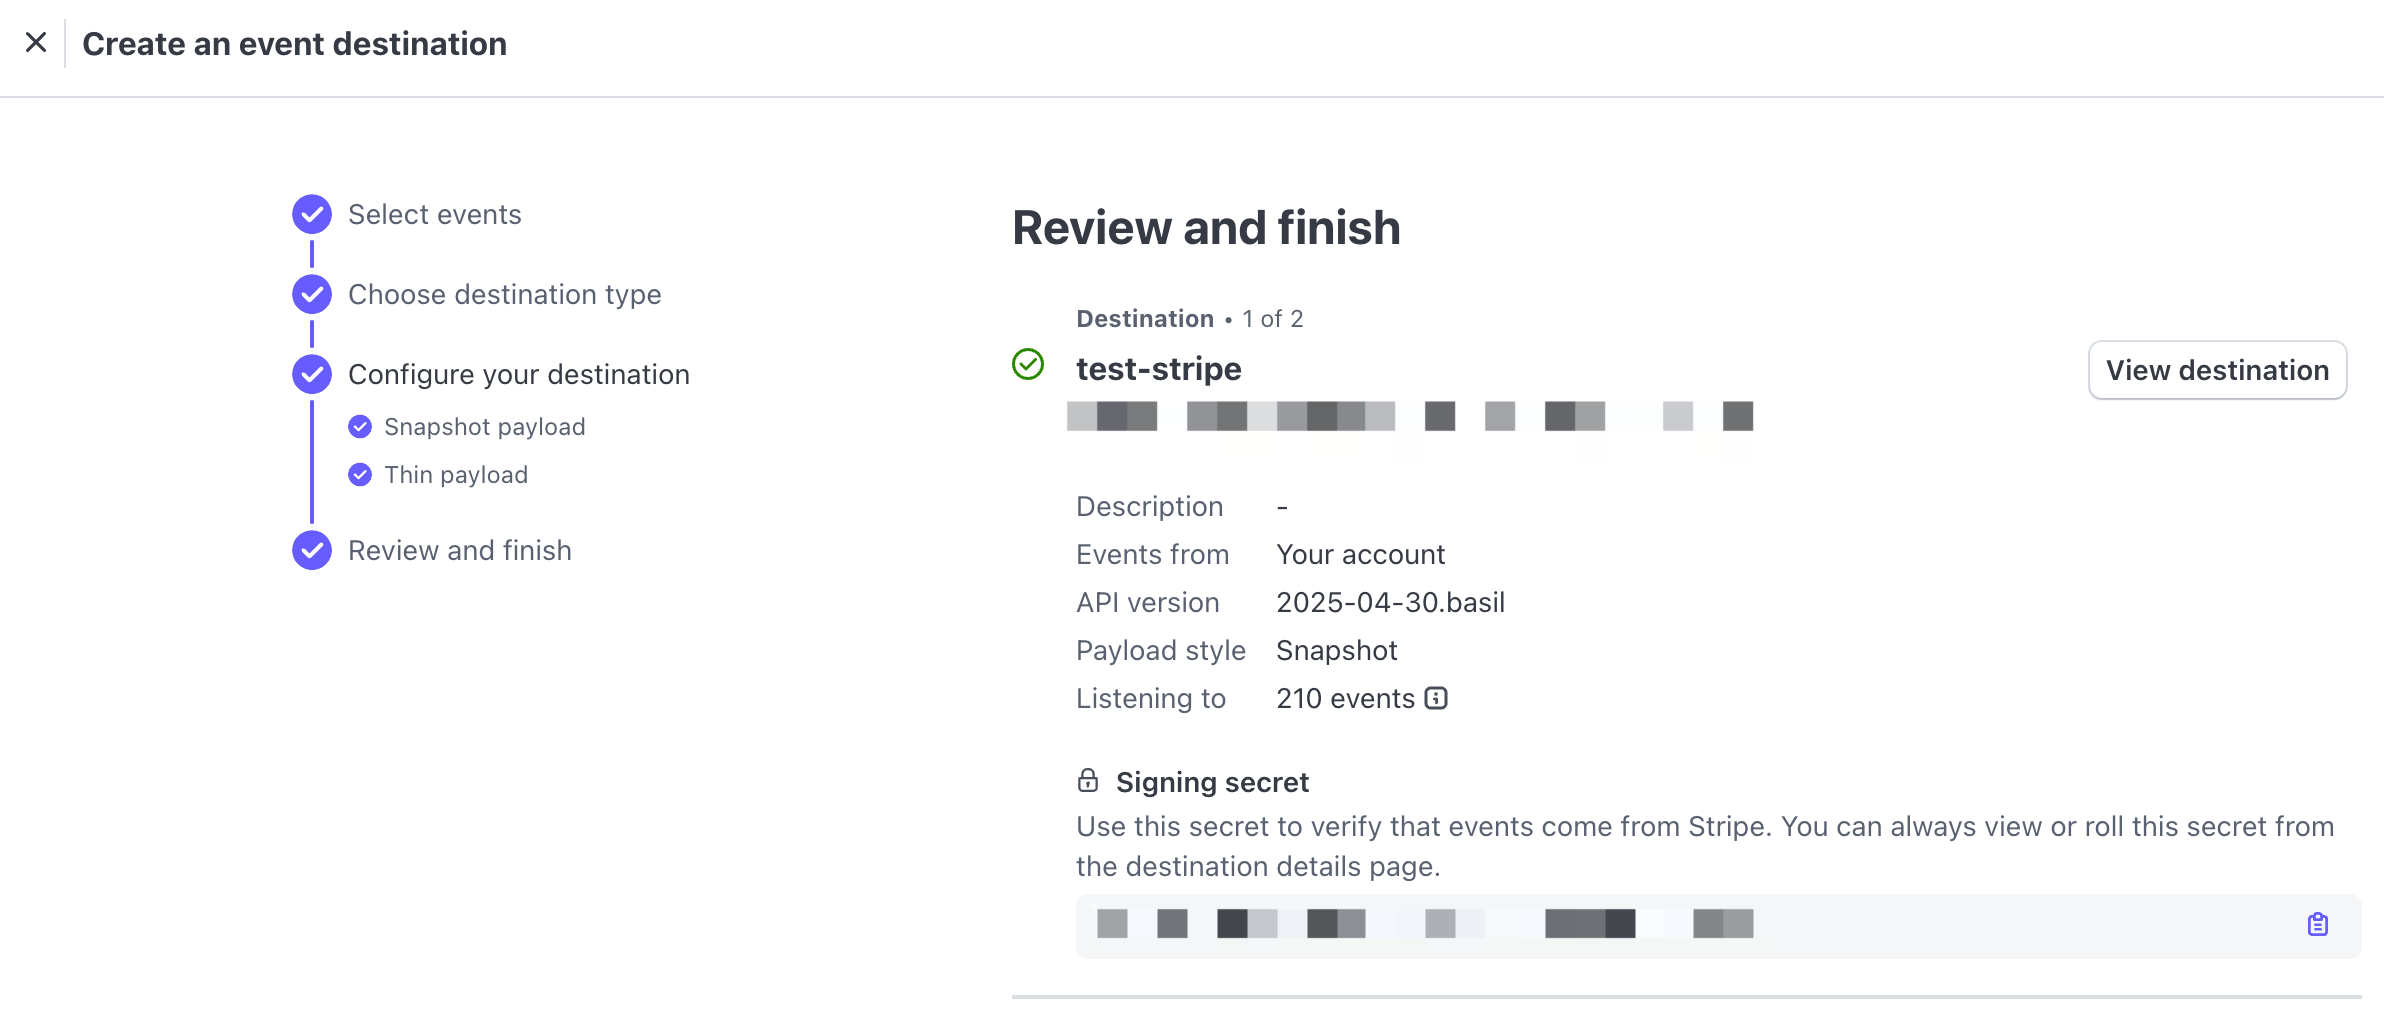The width and height of the screenshot is (2384, 1022).
Task: Click the Review and finish step checkmark icon
Action: (x=312, y=550)
